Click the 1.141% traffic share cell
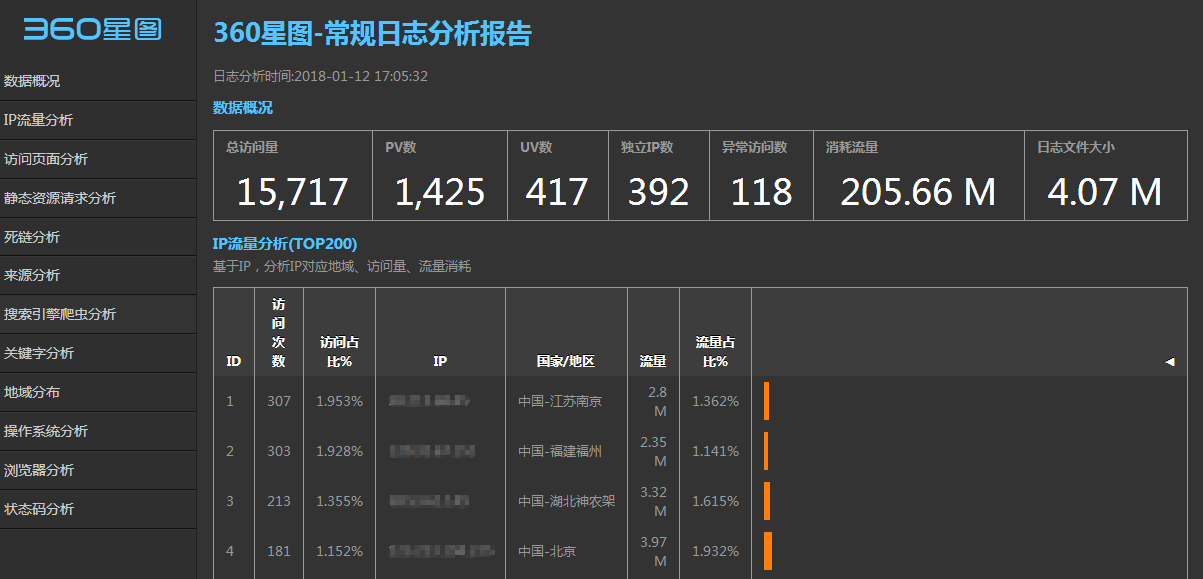The image size is (1203, 579). [716, 451]
